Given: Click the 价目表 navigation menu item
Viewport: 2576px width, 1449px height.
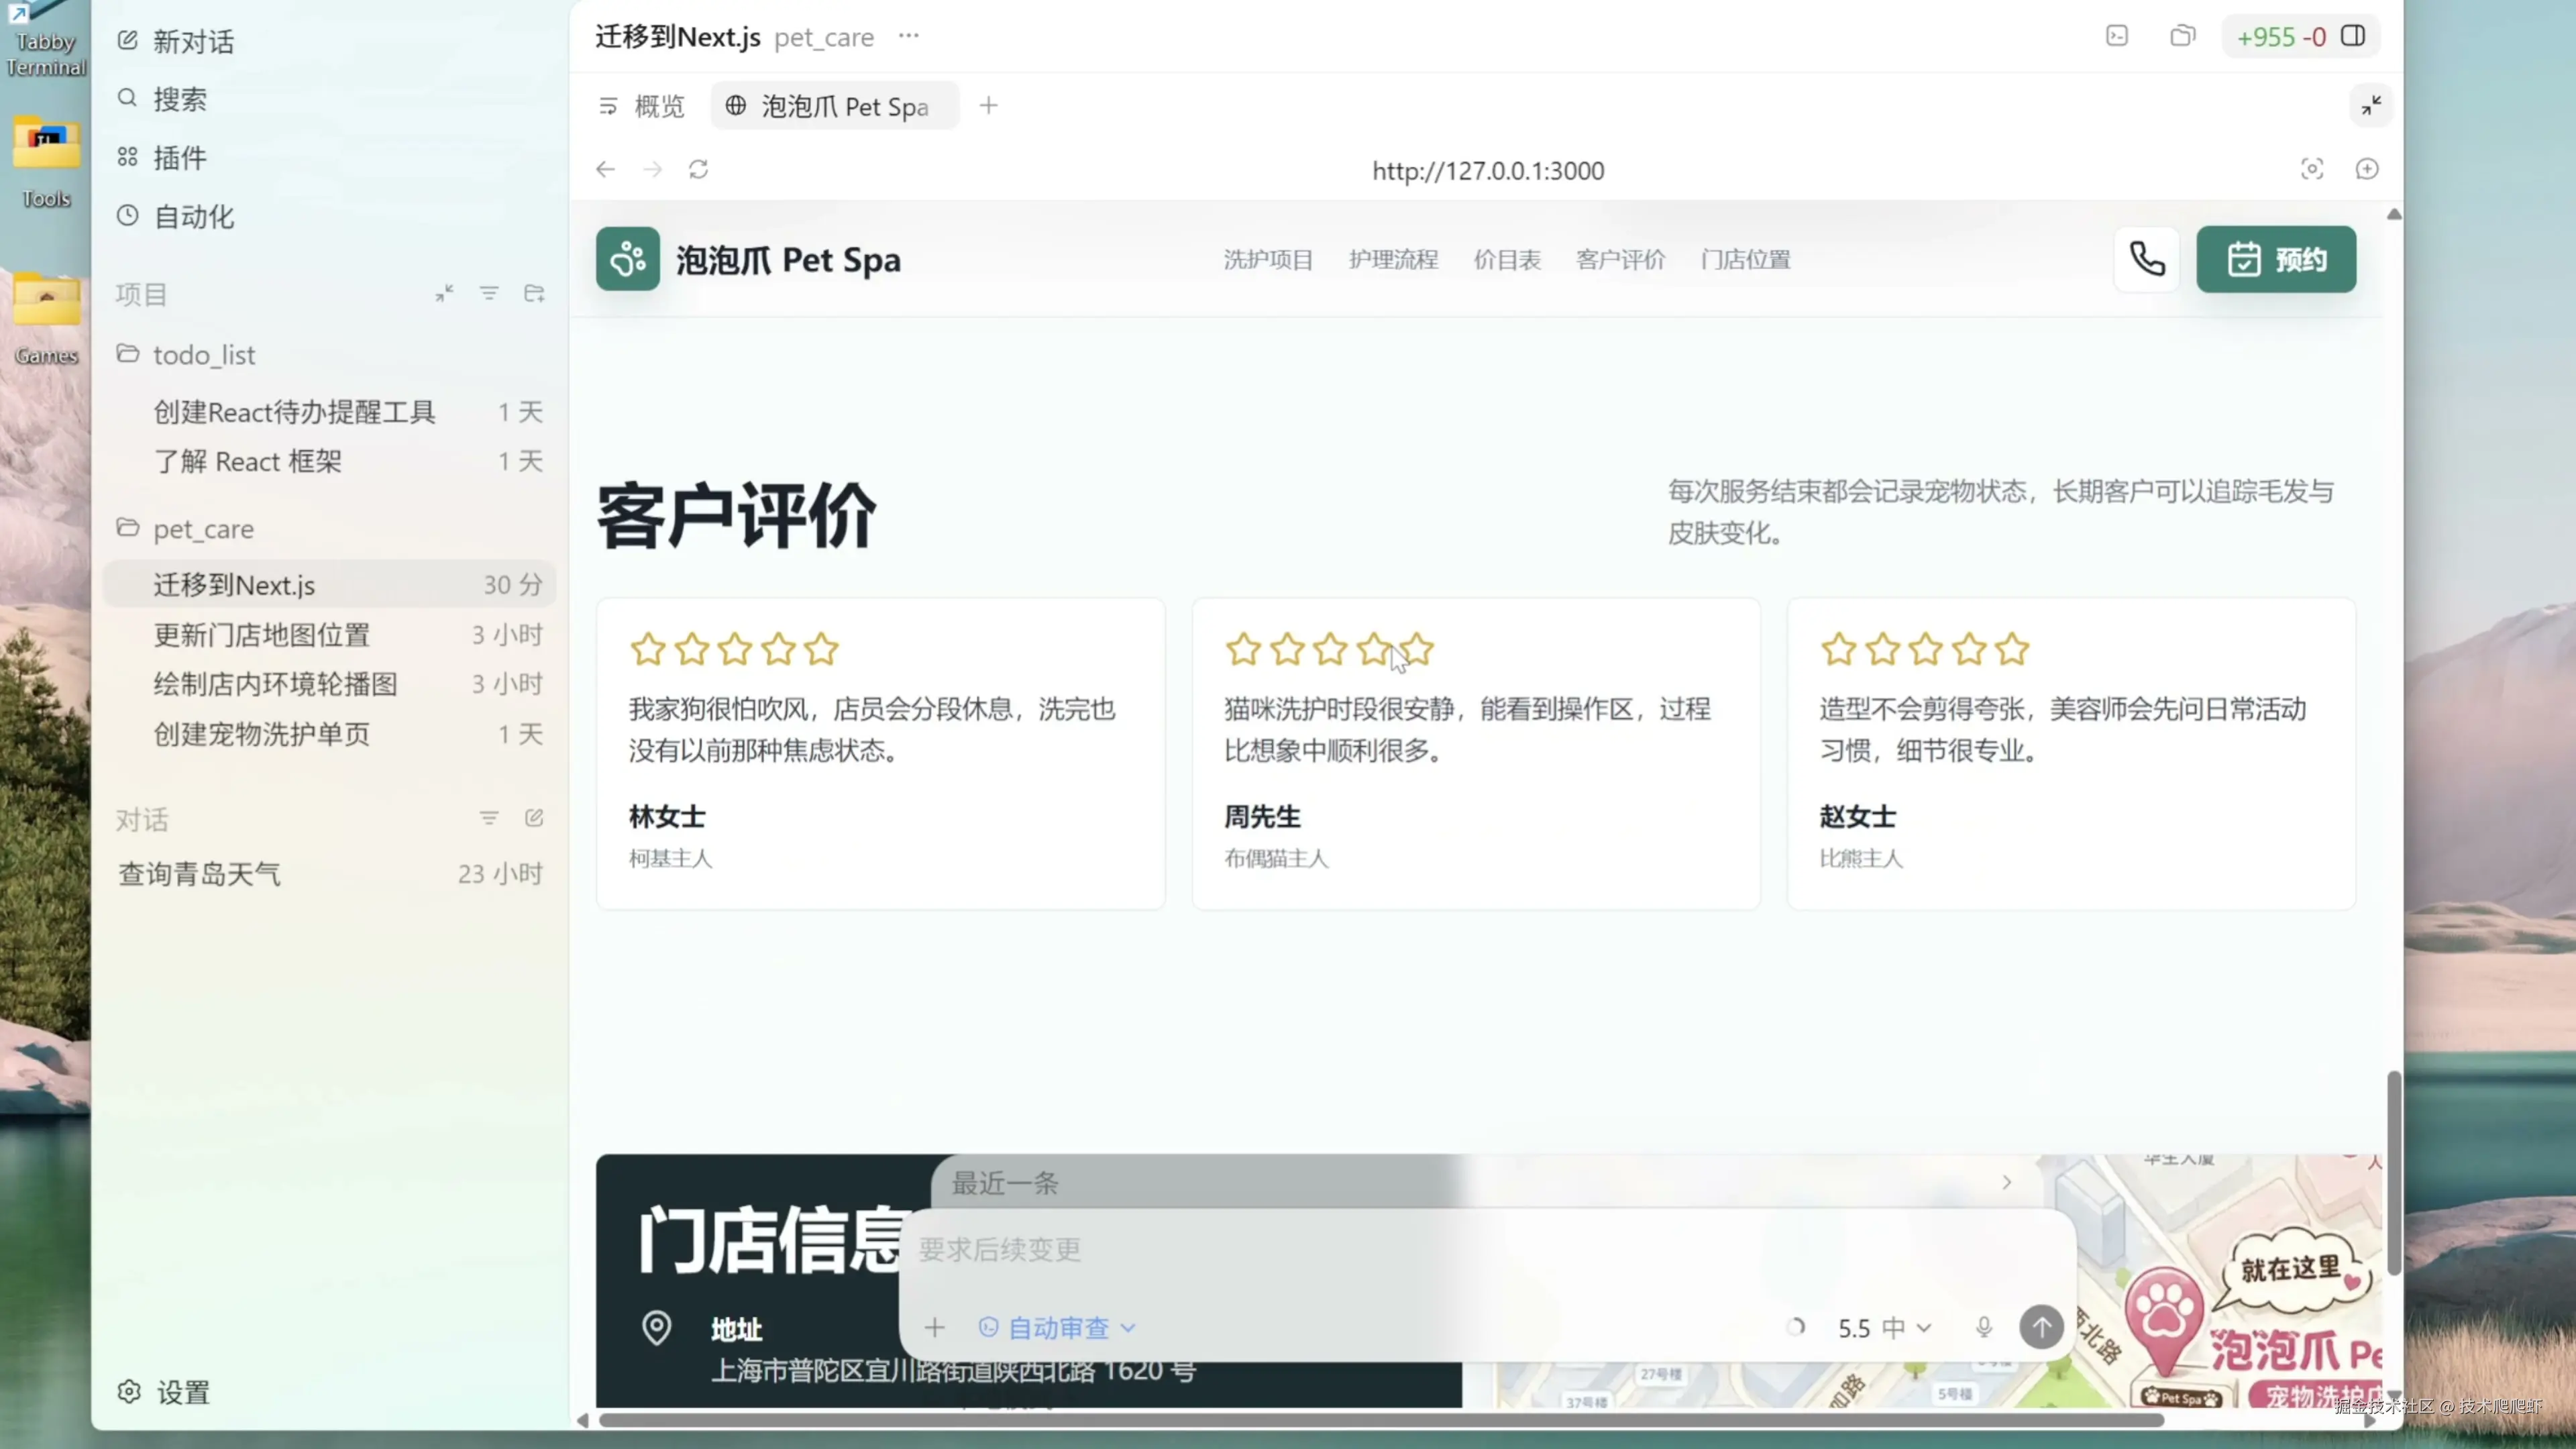Looking at the screenshot, I should (1506, 260).
